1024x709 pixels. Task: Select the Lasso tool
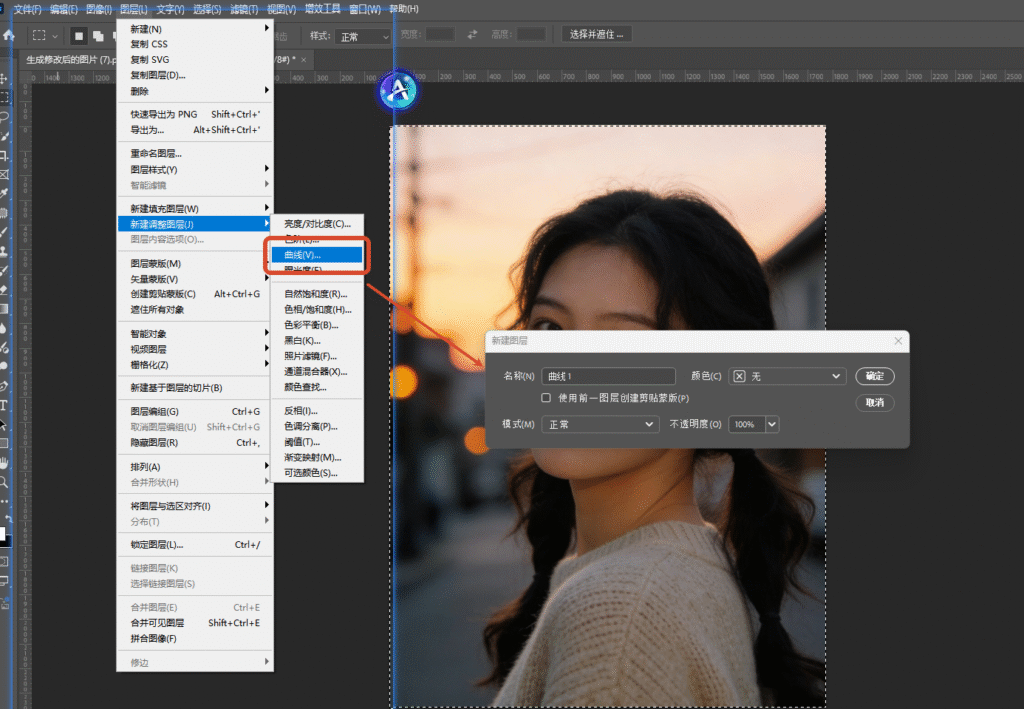[5, 117]
